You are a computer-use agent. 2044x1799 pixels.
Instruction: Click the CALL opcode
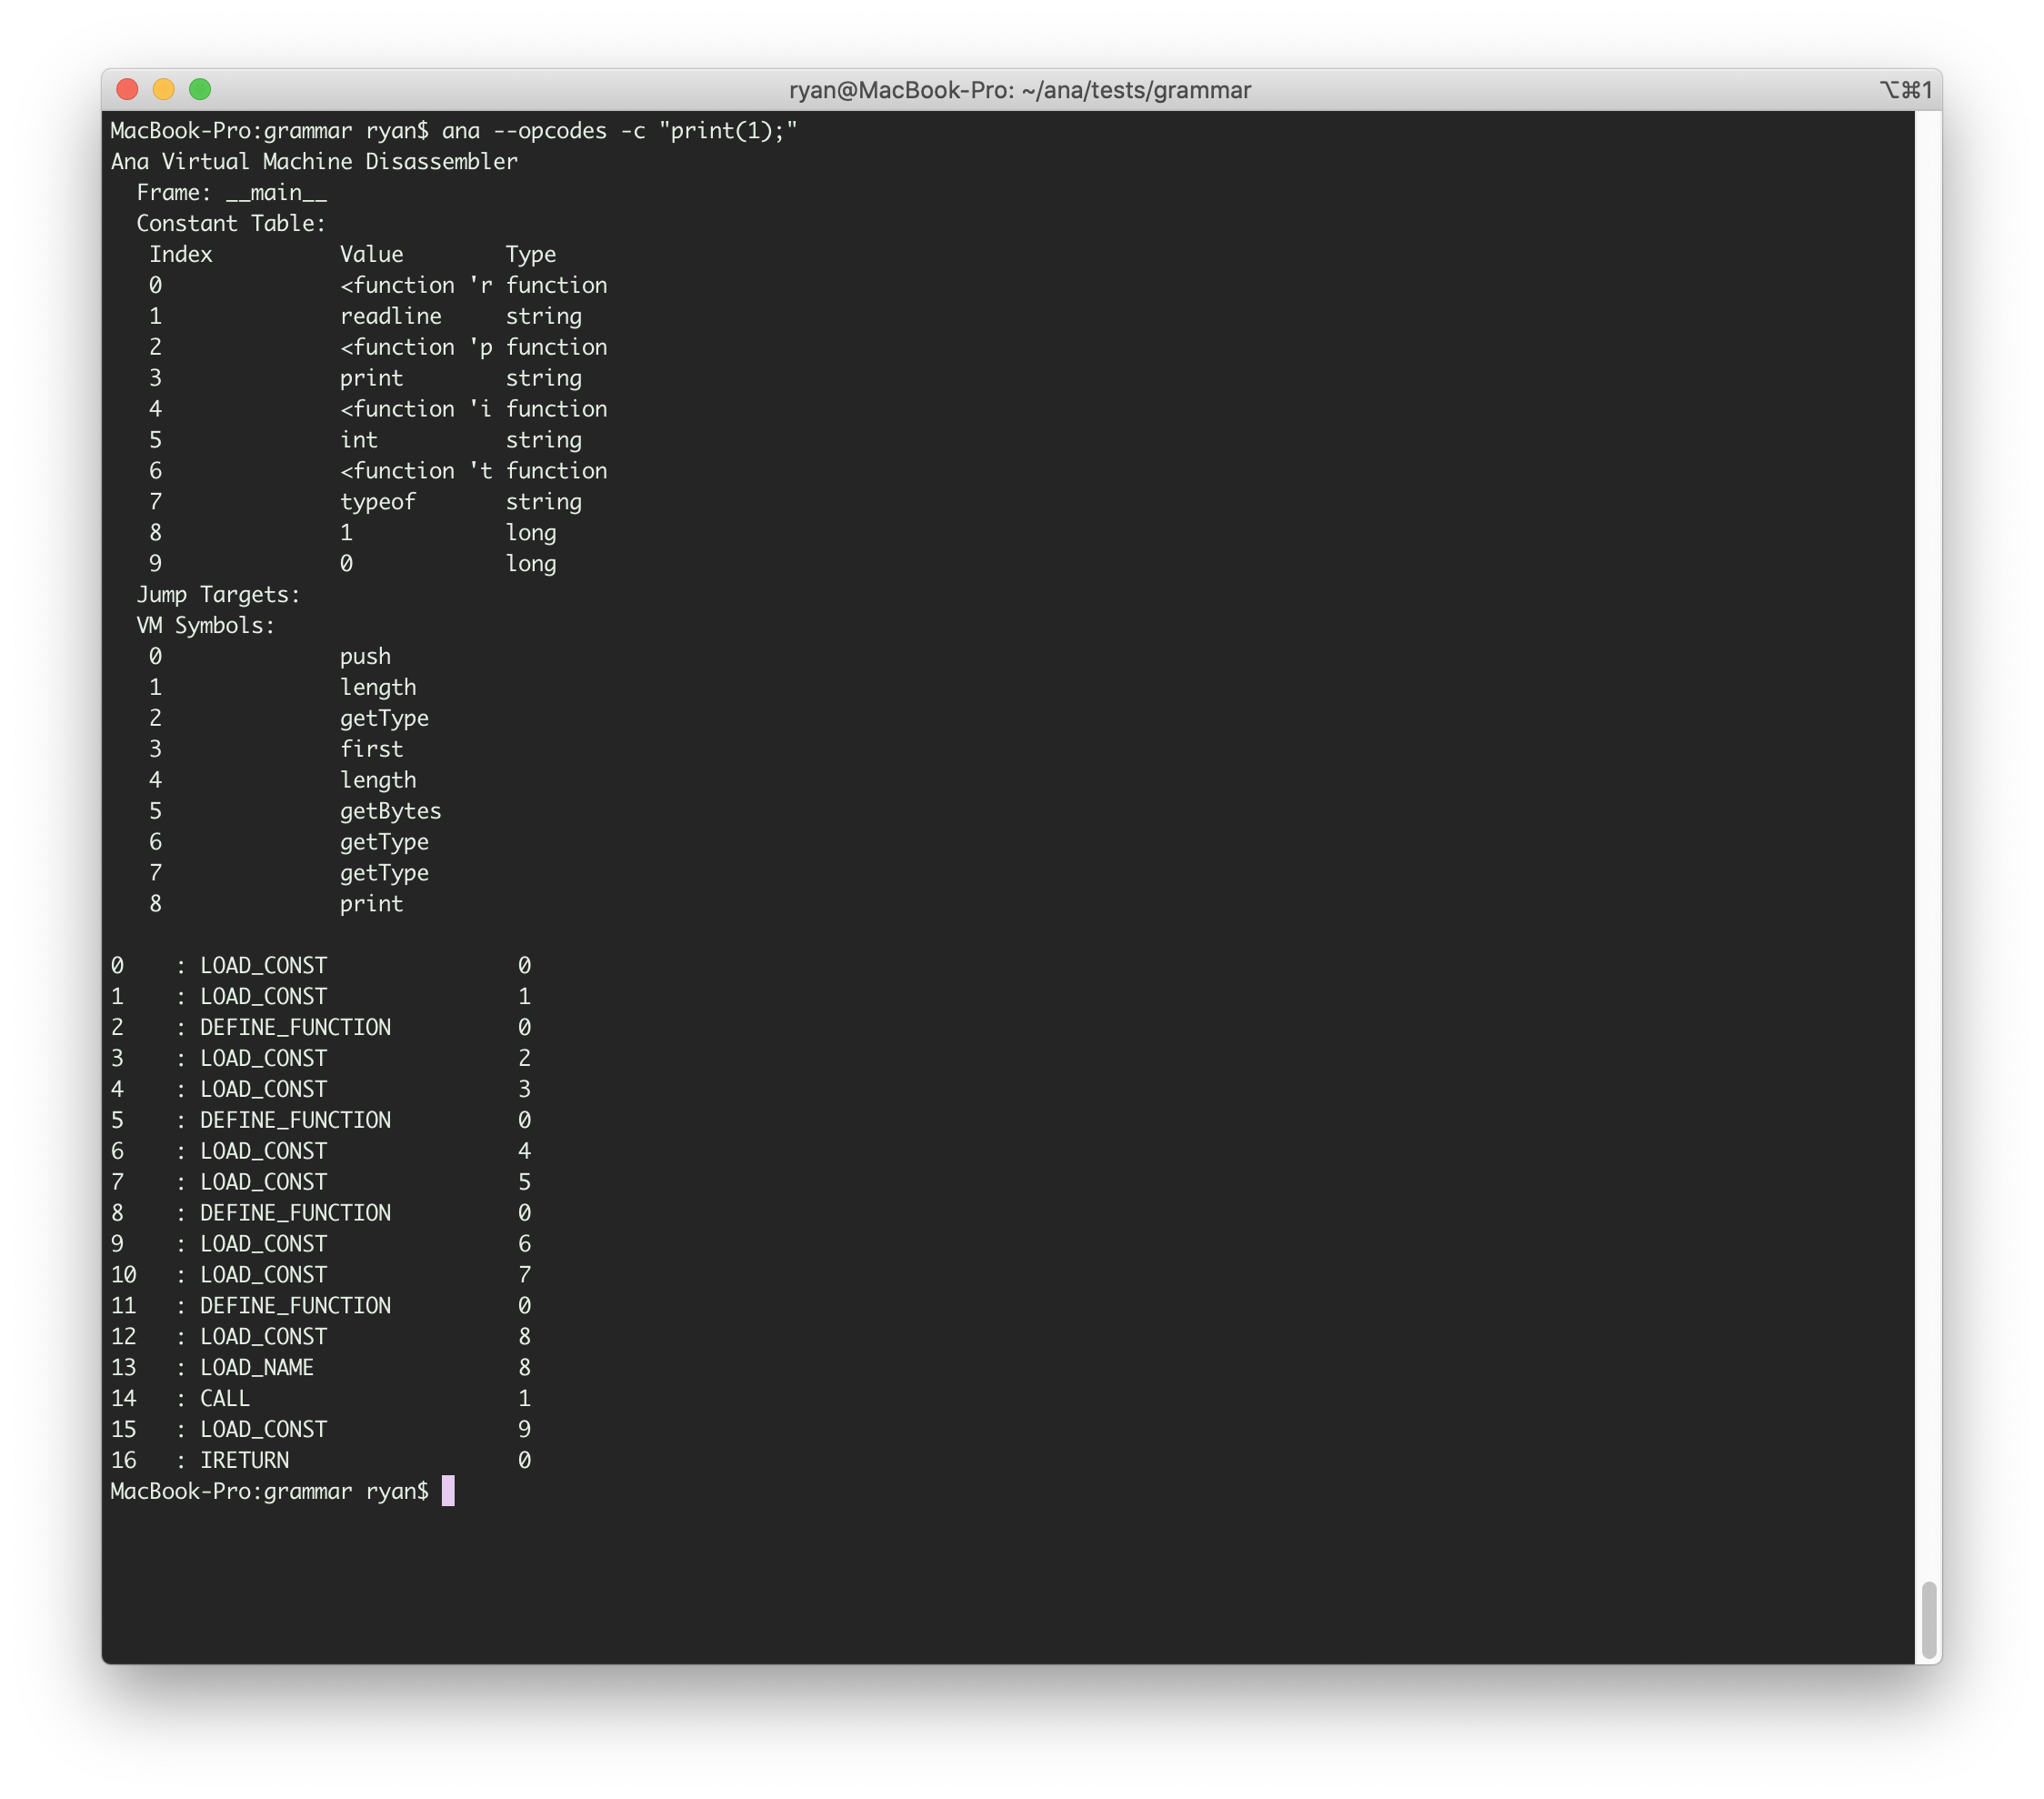(225, 1401)
